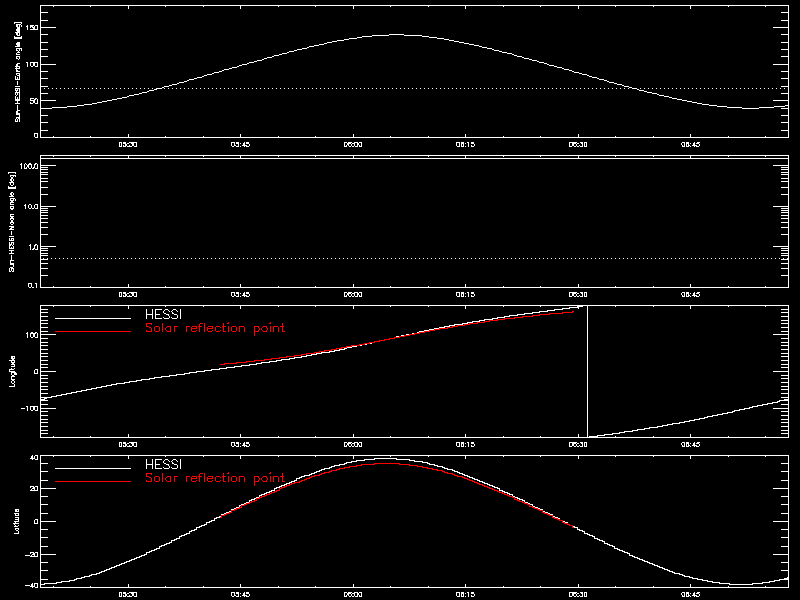This screenshot has height=600, width=800.
Task: Click '05:30' time label under Latitude plot
Action: (128, 595)
